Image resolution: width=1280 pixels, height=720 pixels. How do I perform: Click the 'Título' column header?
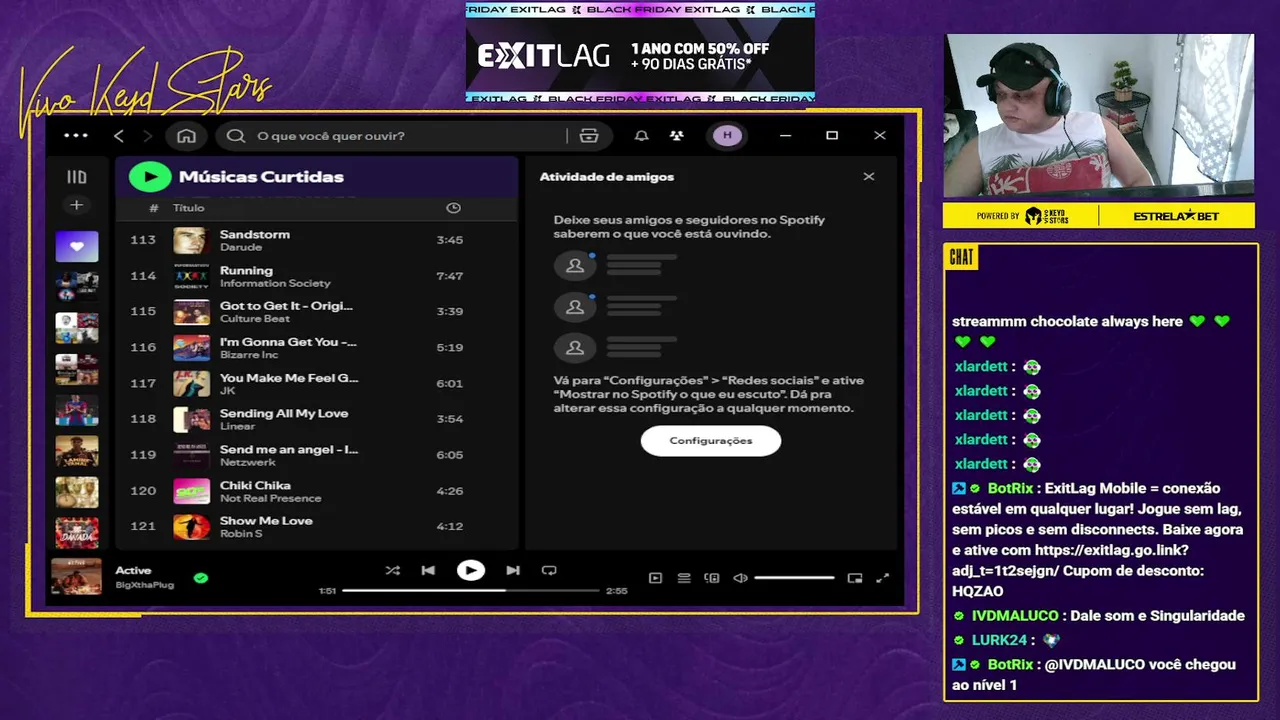[188, 208]
